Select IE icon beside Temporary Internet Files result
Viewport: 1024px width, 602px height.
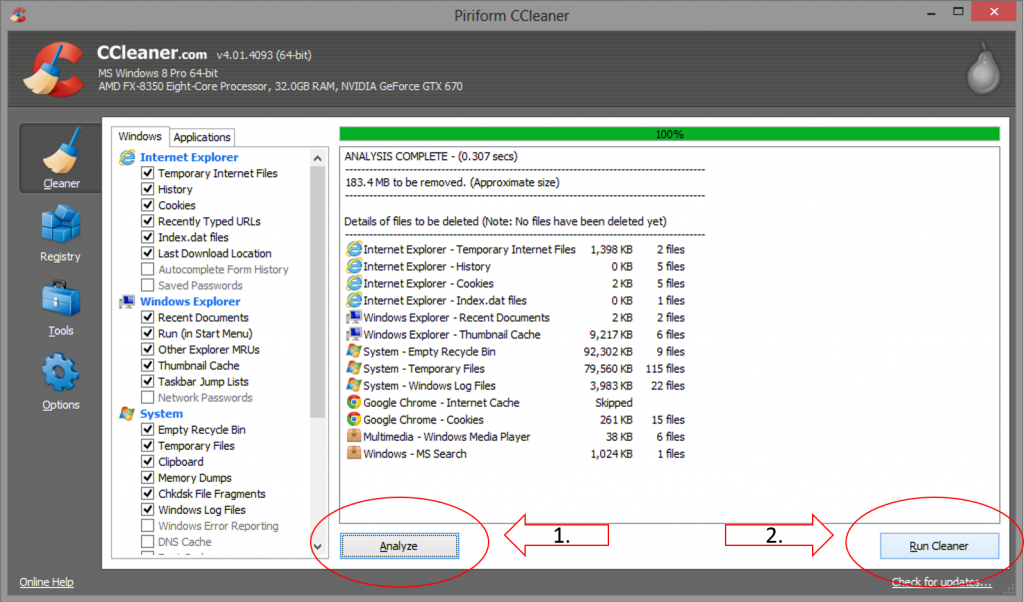pyautogui.click(x=353, y=249)
